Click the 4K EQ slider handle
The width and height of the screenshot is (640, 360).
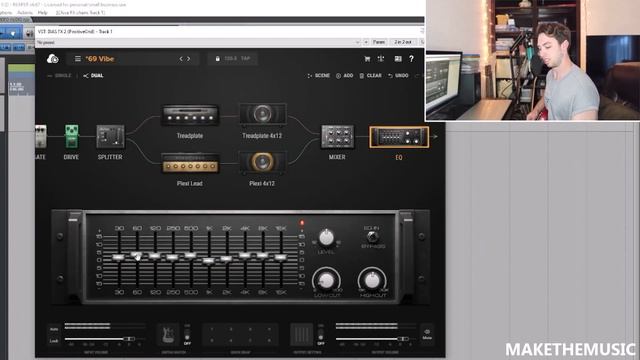point(244,256)
